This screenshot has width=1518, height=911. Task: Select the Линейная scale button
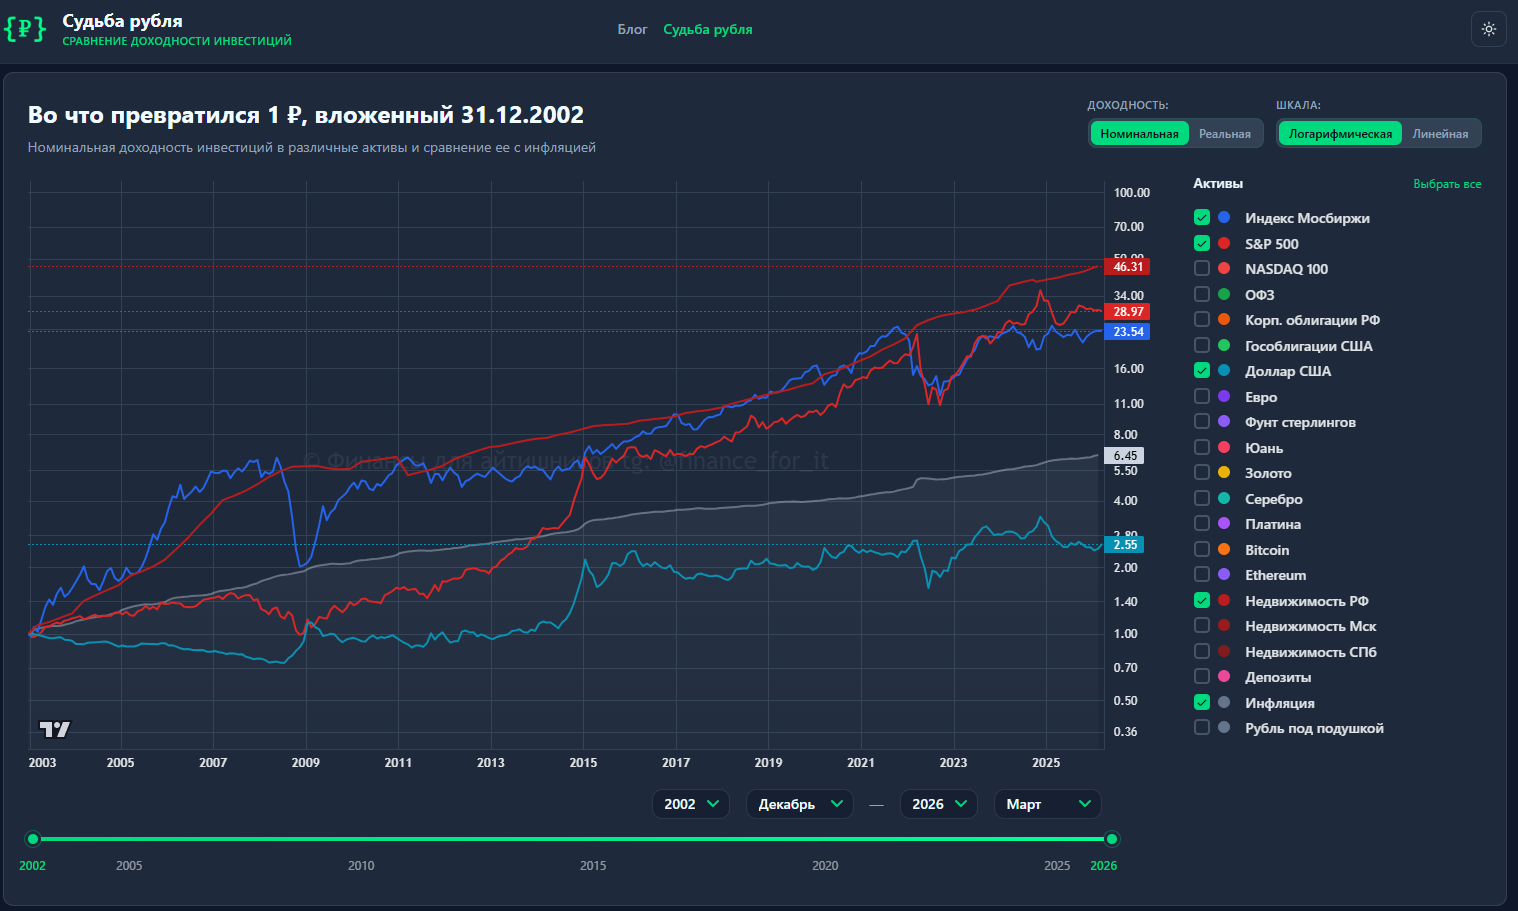click(x=1440, y=134)
